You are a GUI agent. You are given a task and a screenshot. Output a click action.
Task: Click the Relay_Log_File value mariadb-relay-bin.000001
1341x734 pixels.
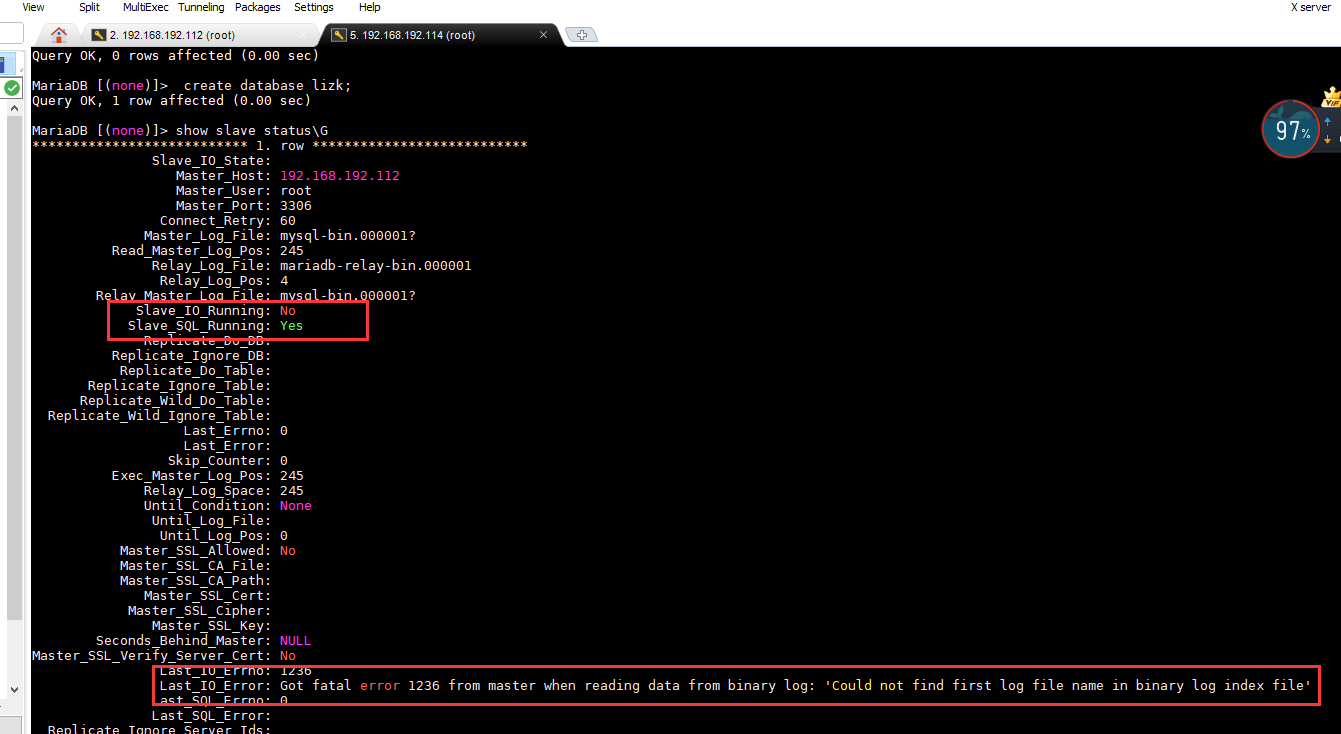click(x=376, y=266)
